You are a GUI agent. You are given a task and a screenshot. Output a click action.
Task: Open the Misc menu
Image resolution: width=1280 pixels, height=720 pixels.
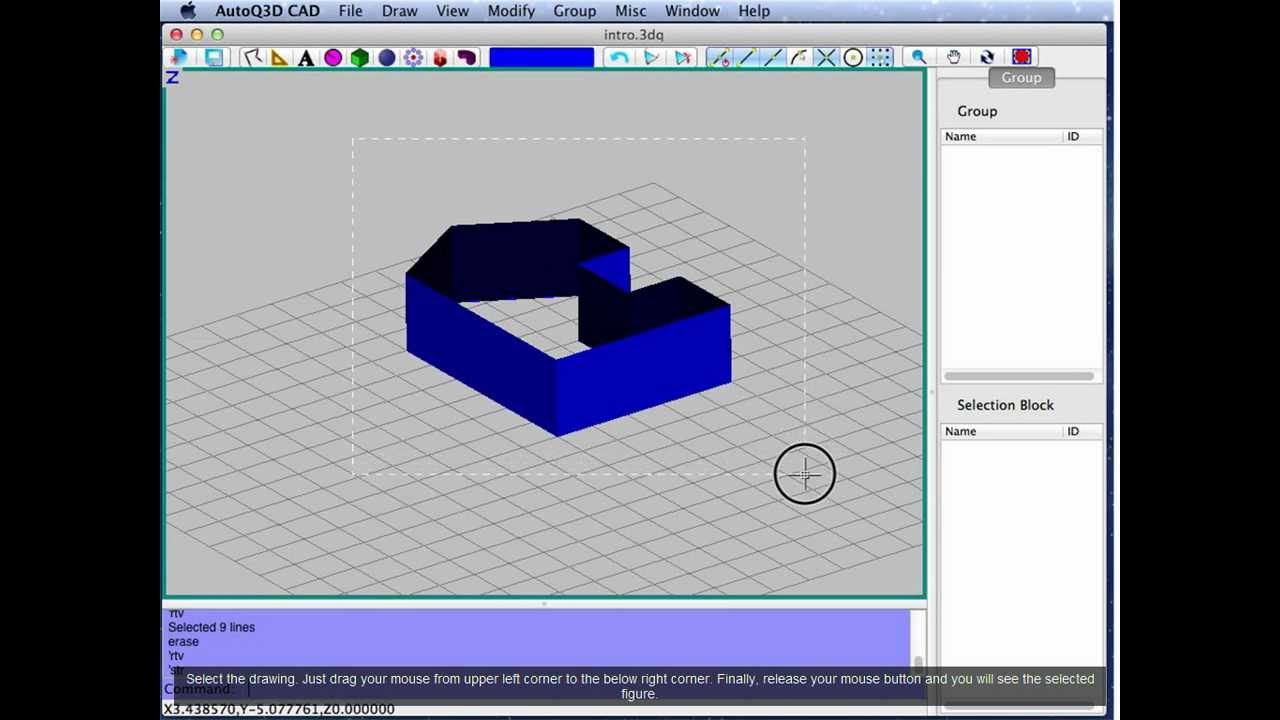tap(630, 11)
